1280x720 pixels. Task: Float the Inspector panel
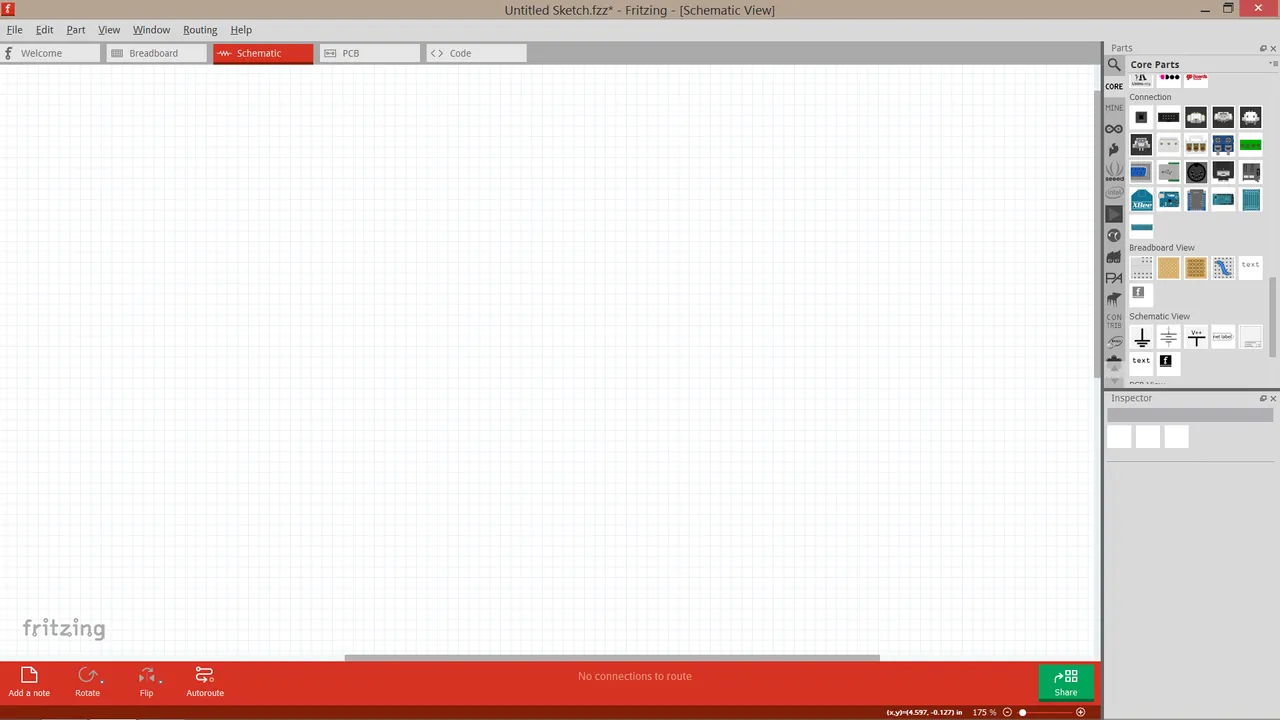[x=1262, y=398]
